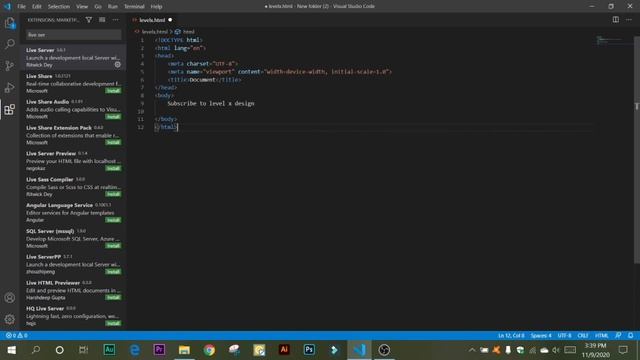Change the CRLF end of line setting

[583, 336]
